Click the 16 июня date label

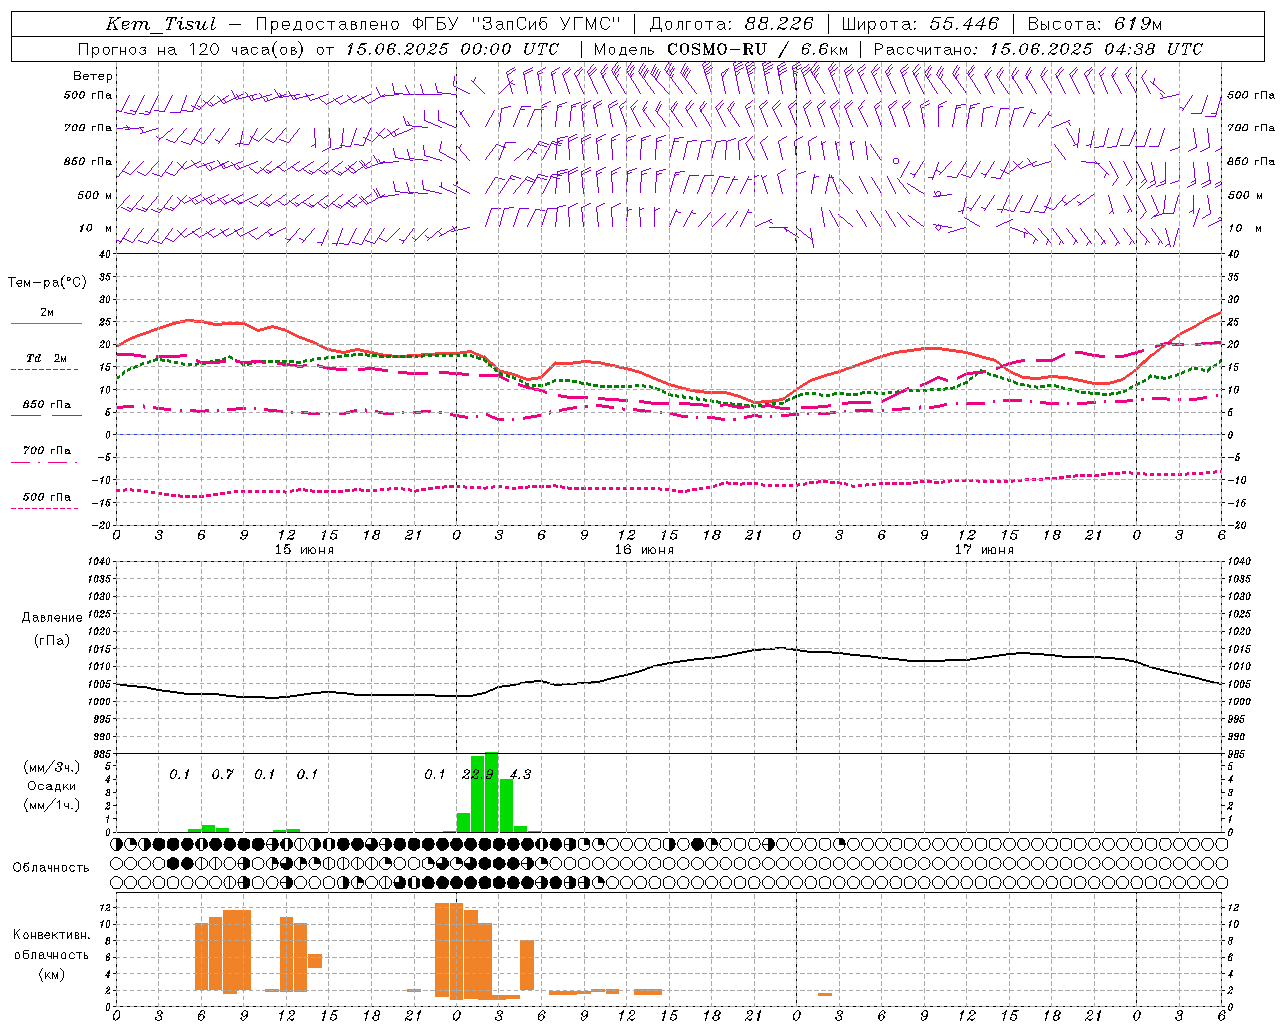[644, 550]
